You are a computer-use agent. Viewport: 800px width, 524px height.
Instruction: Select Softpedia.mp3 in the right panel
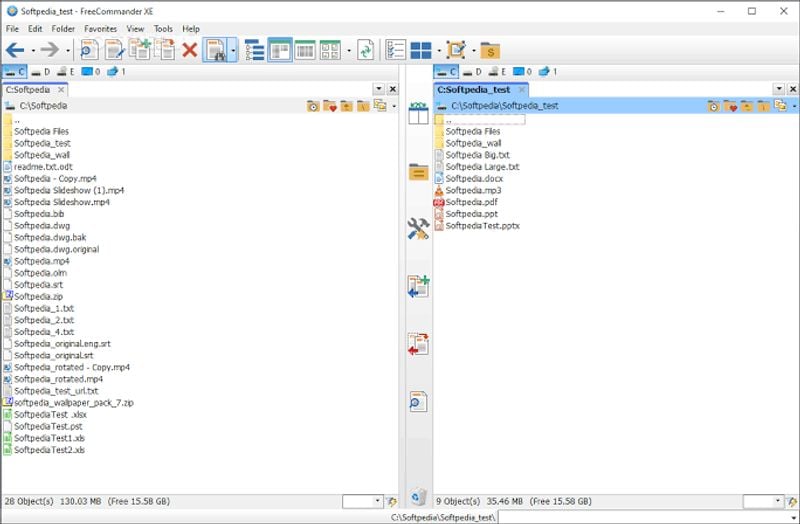click(473, 190)
